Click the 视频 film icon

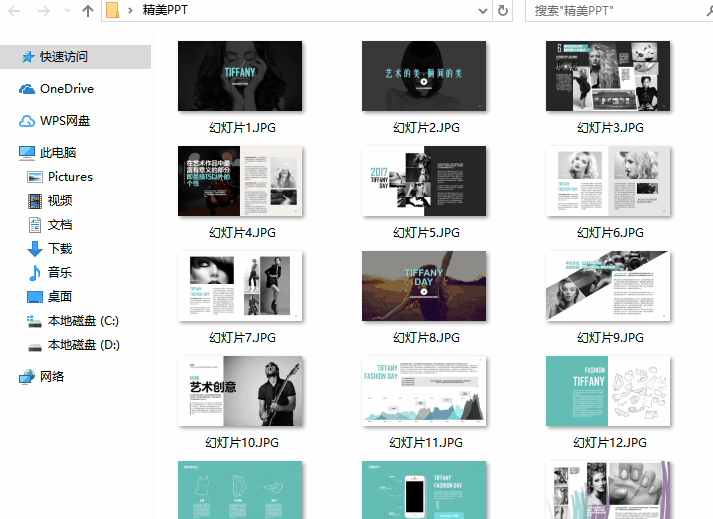tap(35, 201)
